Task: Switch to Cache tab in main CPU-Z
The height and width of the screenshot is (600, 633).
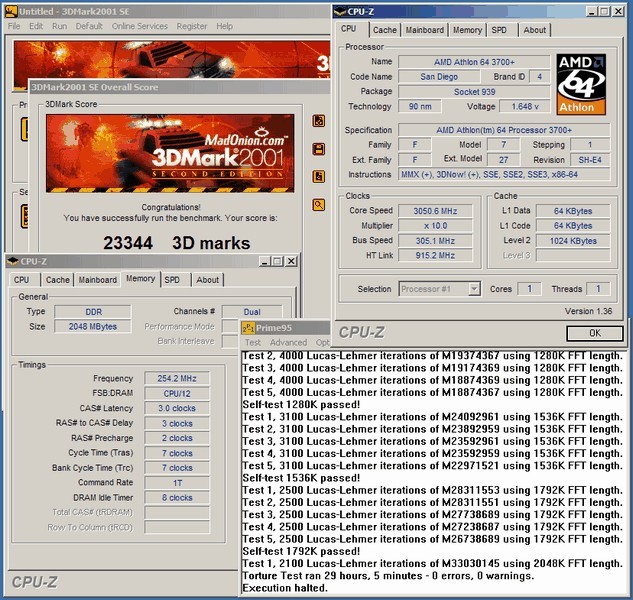Action: [384, 30]
